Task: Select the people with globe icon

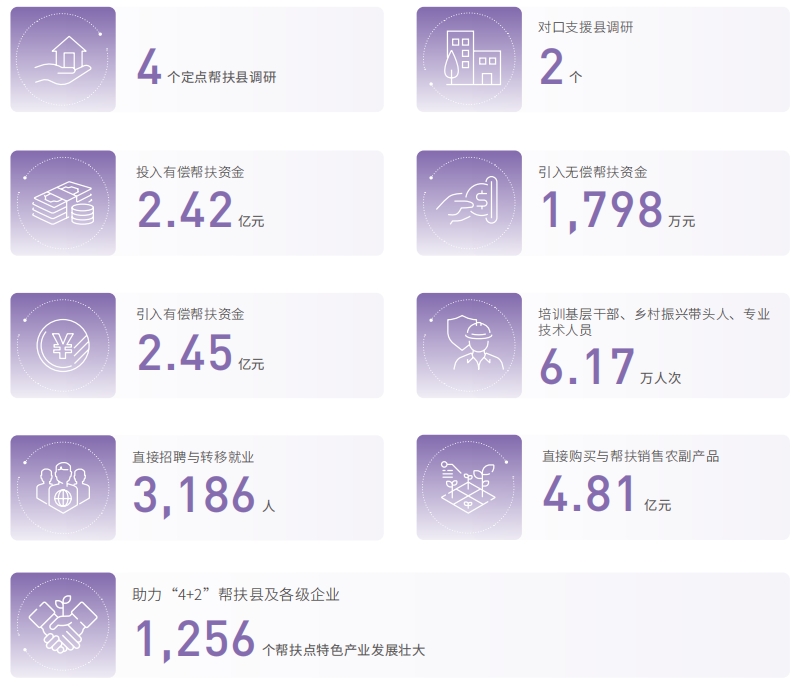Action: click(63, 487)
